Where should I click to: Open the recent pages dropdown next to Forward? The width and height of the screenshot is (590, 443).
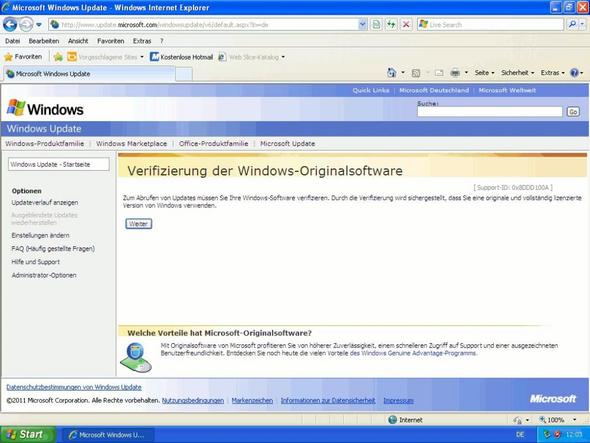tap(39, 25)
